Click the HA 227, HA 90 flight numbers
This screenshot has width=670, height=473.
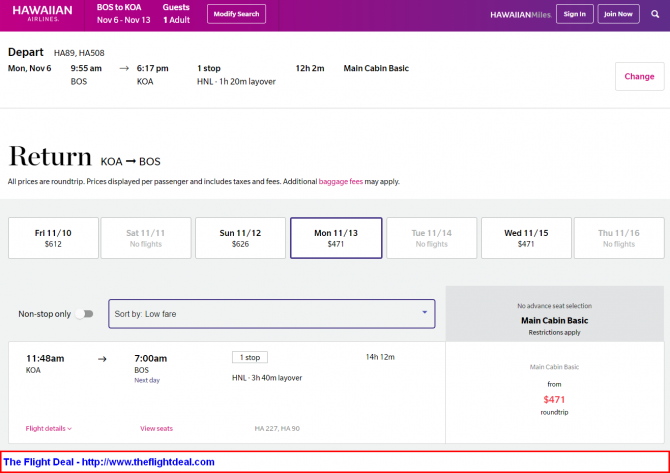[277, 428]
